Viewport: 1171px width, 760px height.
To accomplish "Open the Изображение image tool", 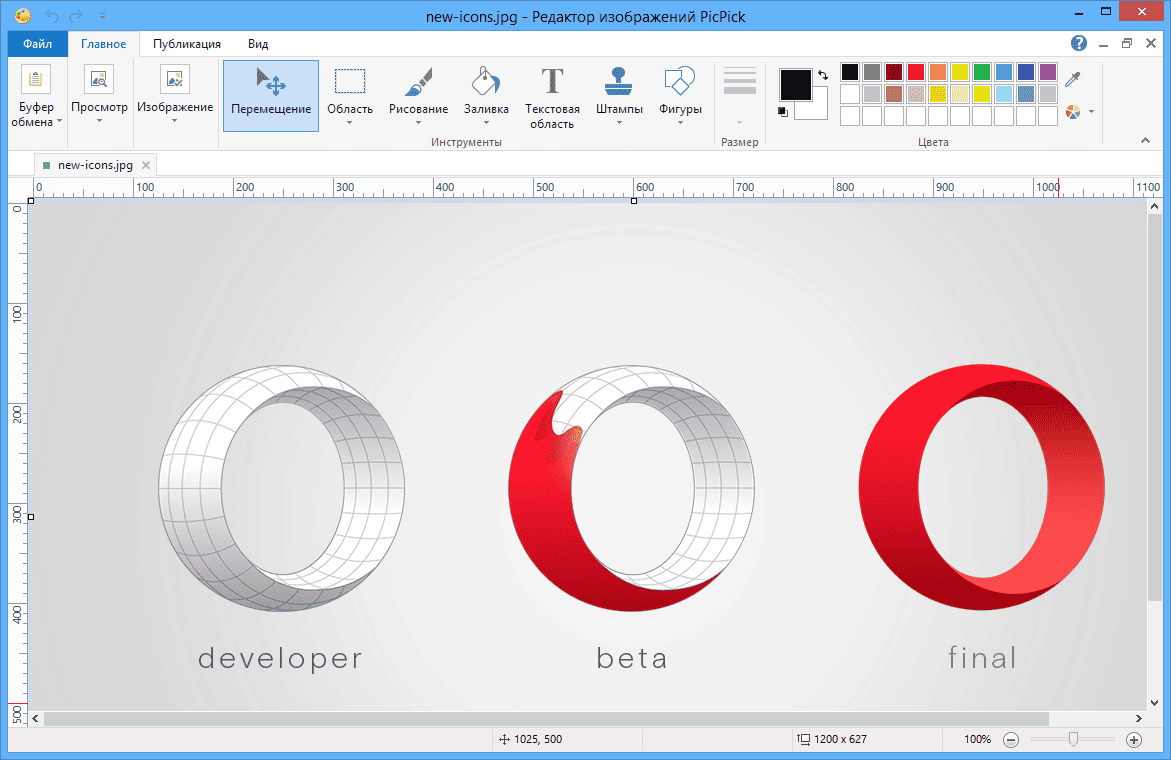I will [175, 96].
